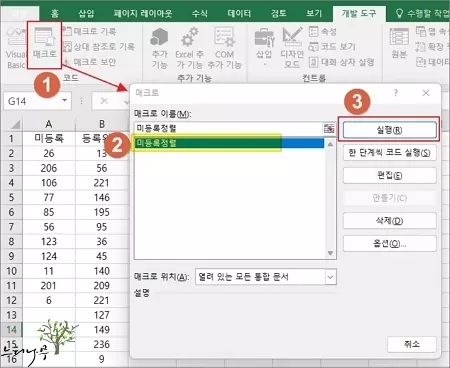Click the 삭제(D) delete button
This screenshot has width=450, height=368.
[389, 221]
